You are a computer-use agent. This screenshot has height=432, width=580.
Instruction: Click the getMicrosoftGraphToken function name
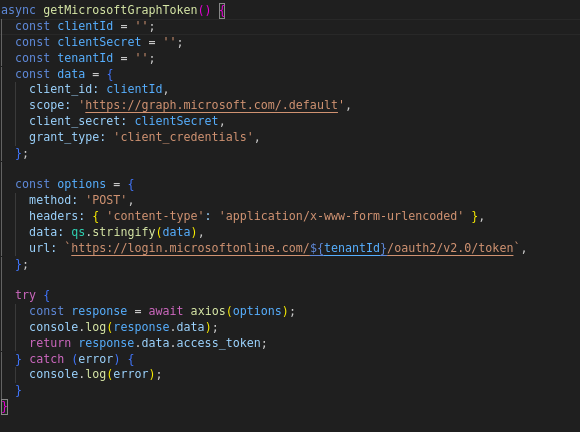click(x=120, y=10)
